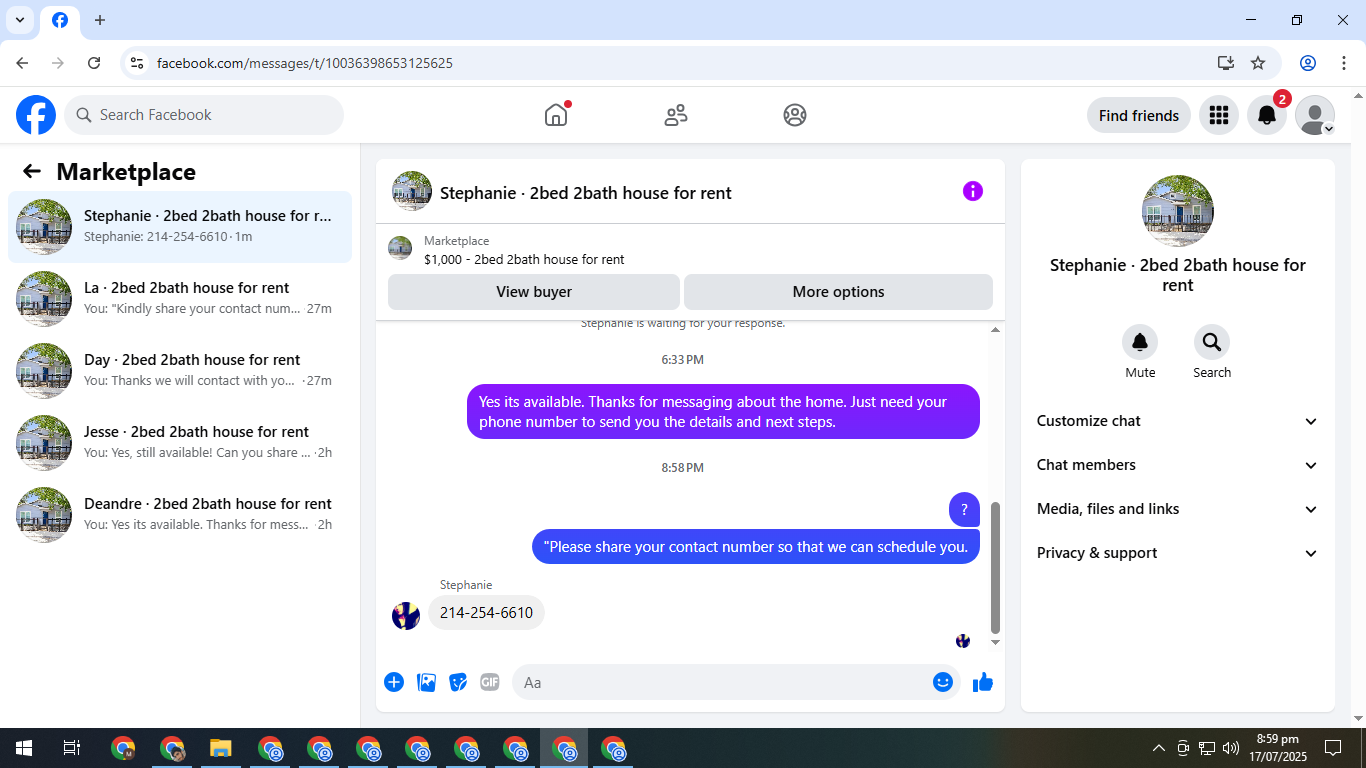The height and width of the screenshot is (768, 1366).
Task: Open Windows Start menu
Action: pos(24,748)
